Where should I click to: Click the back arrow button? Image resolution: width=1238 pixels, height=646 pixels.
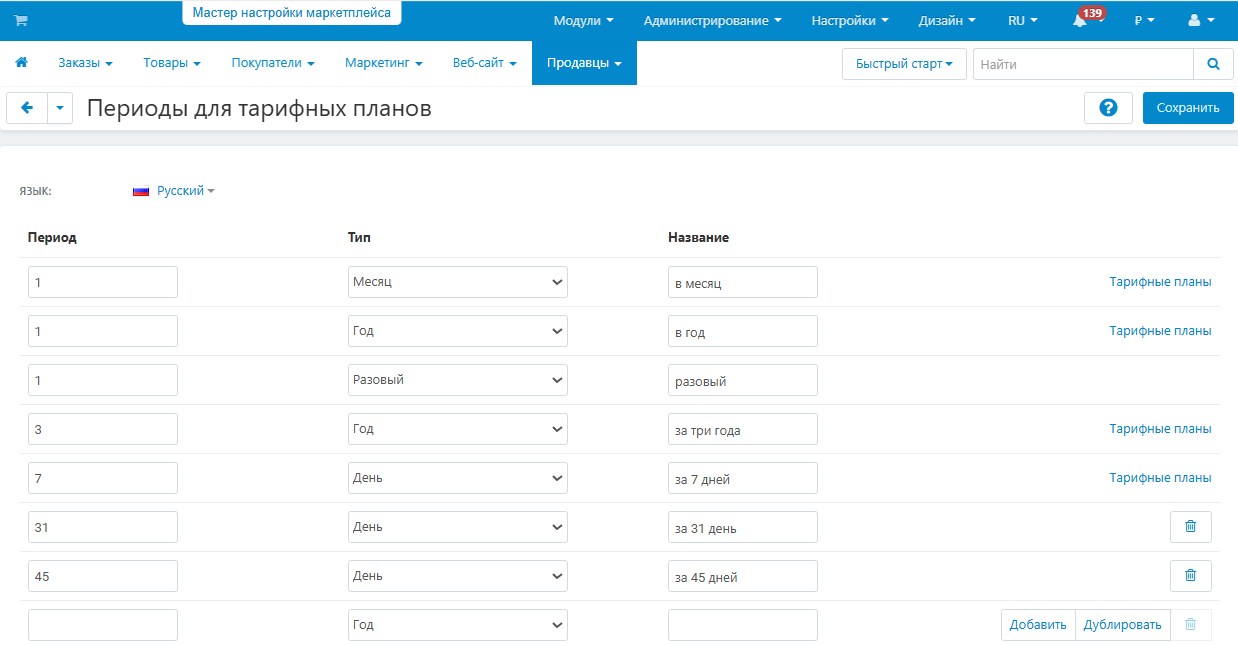point(27,108)
